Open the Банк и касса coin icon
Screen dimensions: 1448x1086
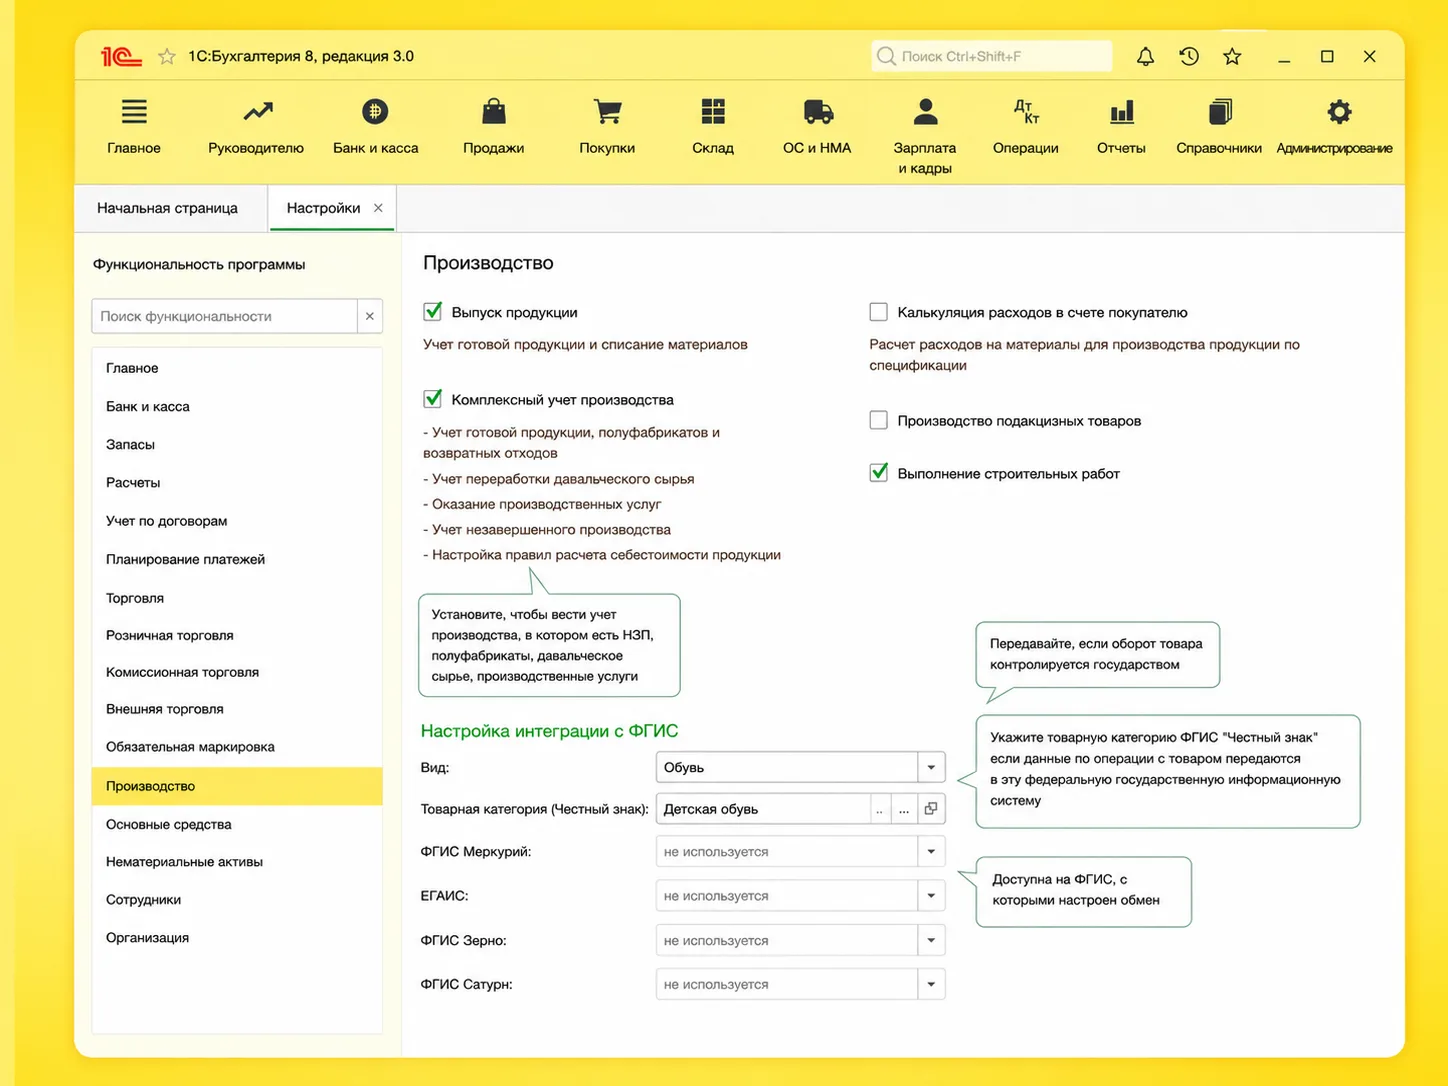click(375, 111)
